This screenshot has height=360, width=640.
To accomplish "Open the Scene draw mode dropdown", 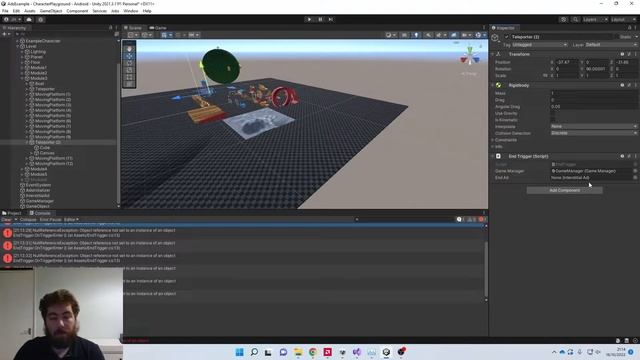I will pos(391,35).
